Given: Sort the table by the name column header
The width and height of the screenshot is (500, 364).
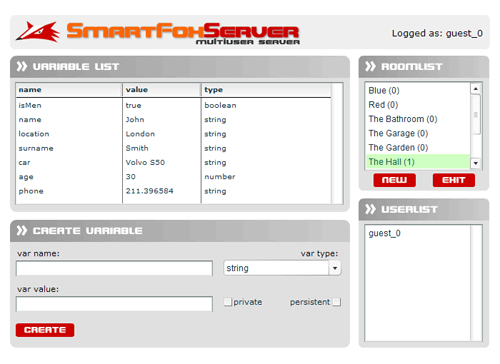Looking at the screenshot, I should point(69,90).
